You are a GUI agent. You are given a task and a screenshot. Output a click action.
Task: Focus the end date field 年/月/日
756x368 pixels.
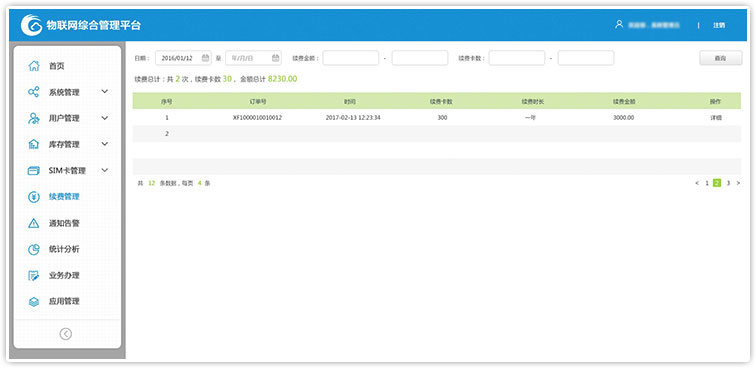click(254, 58)
